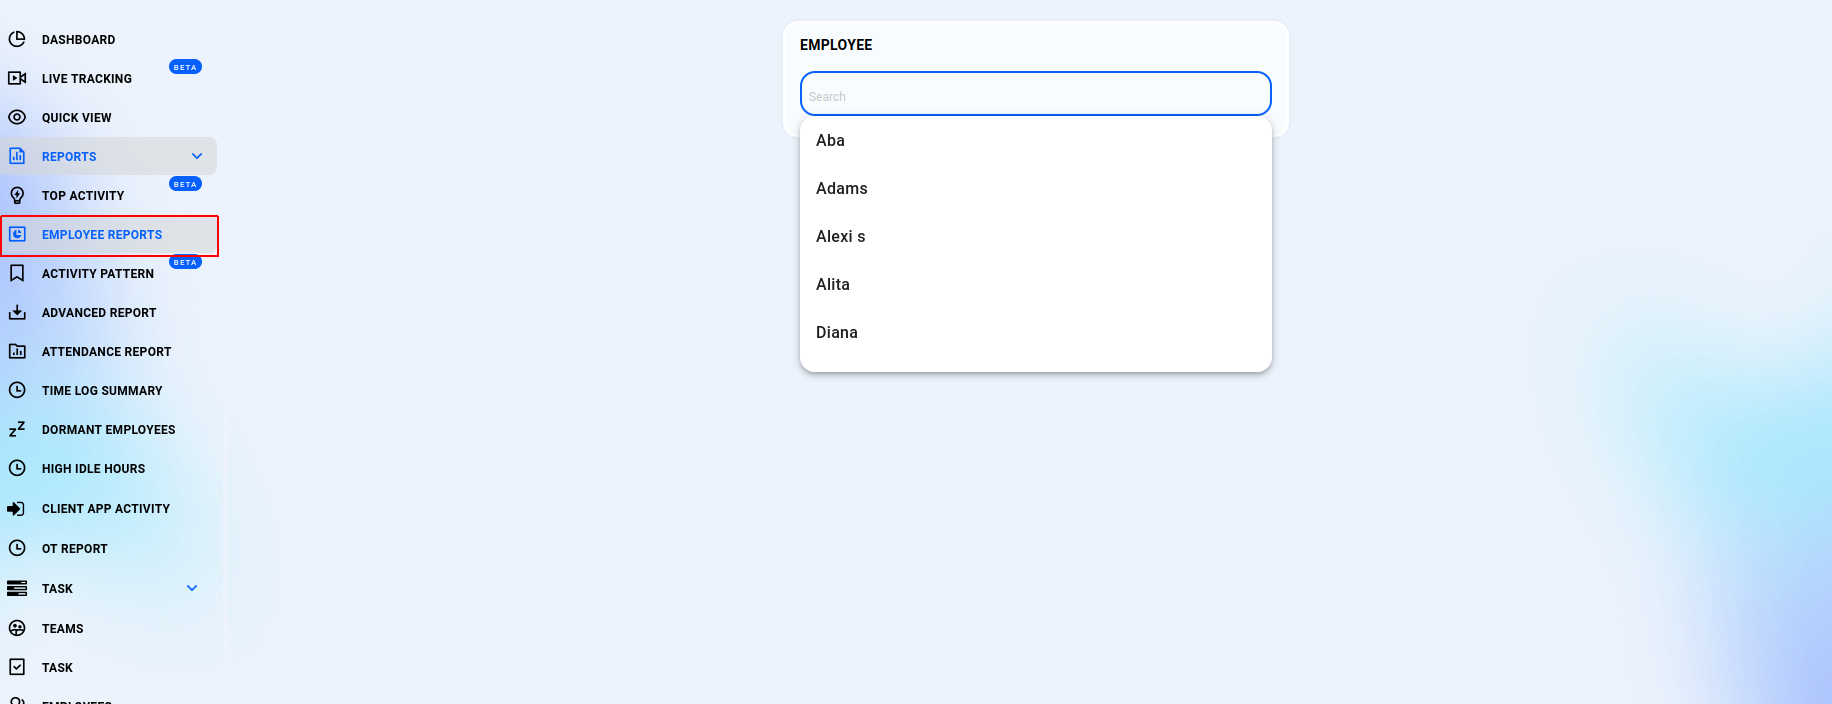Expand the Task section chevron

[x=192, y=588]
